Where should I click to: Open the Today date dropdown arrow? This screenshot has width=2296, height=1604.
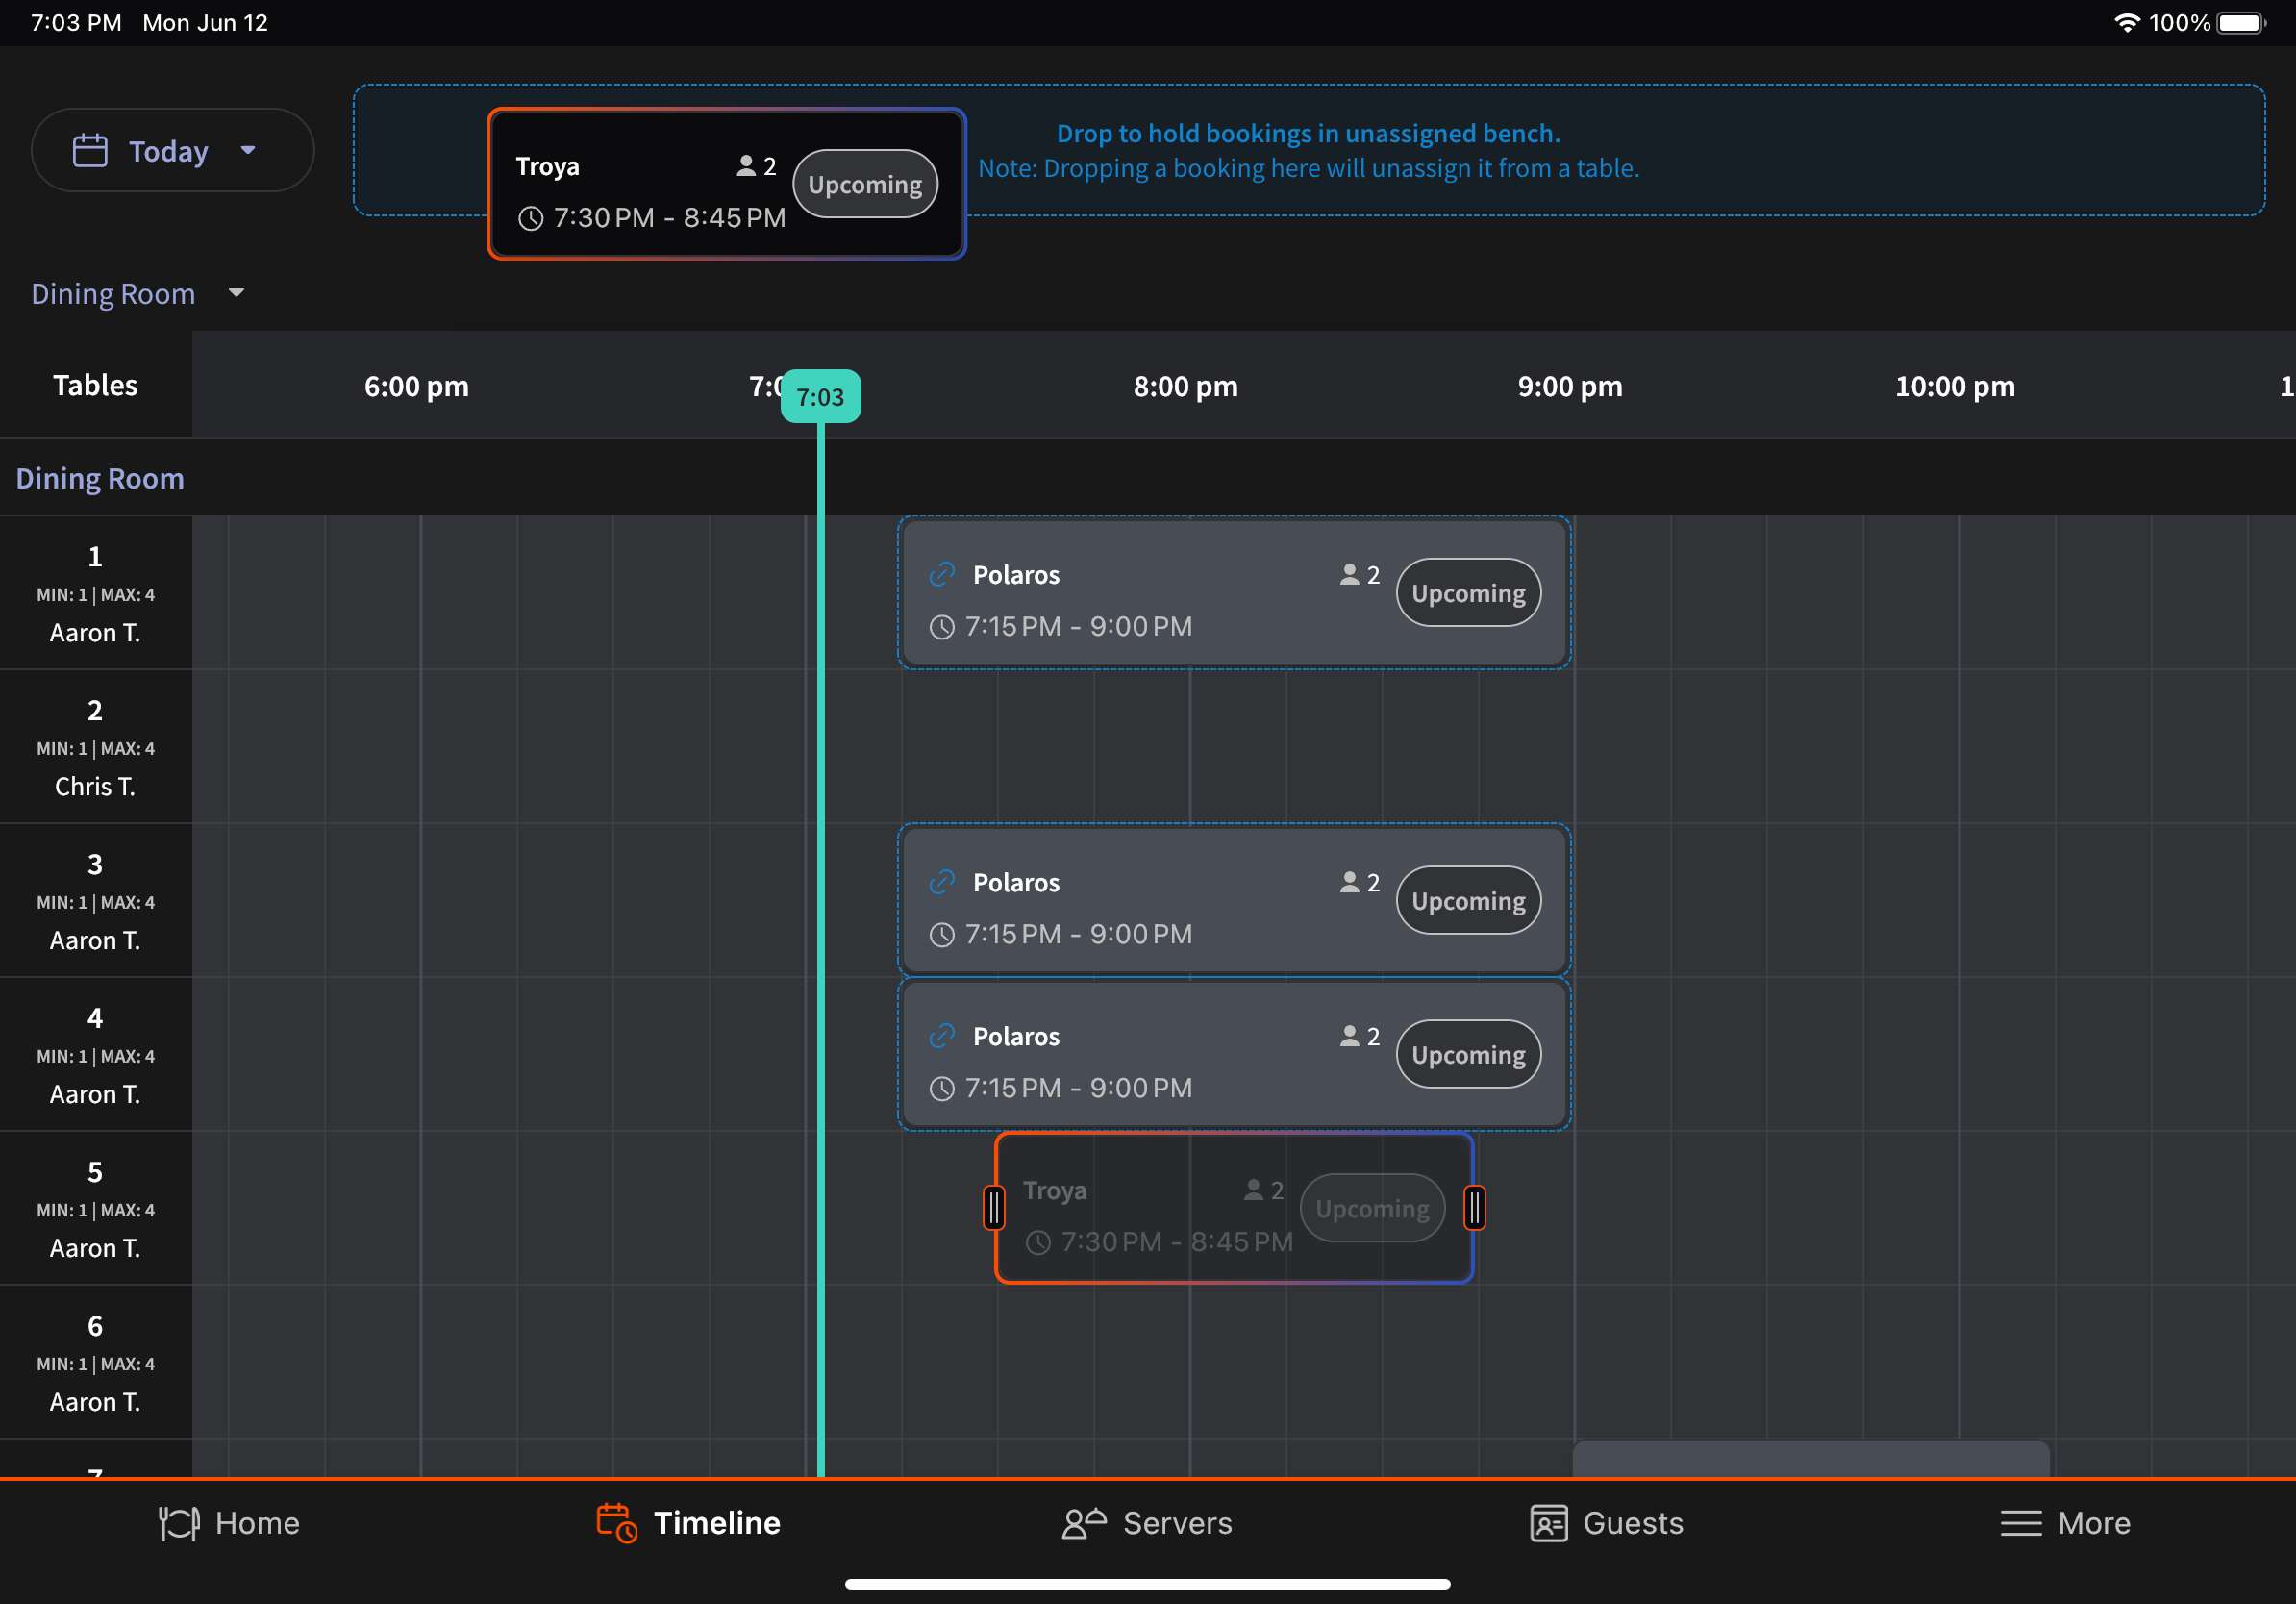point(248,151)
